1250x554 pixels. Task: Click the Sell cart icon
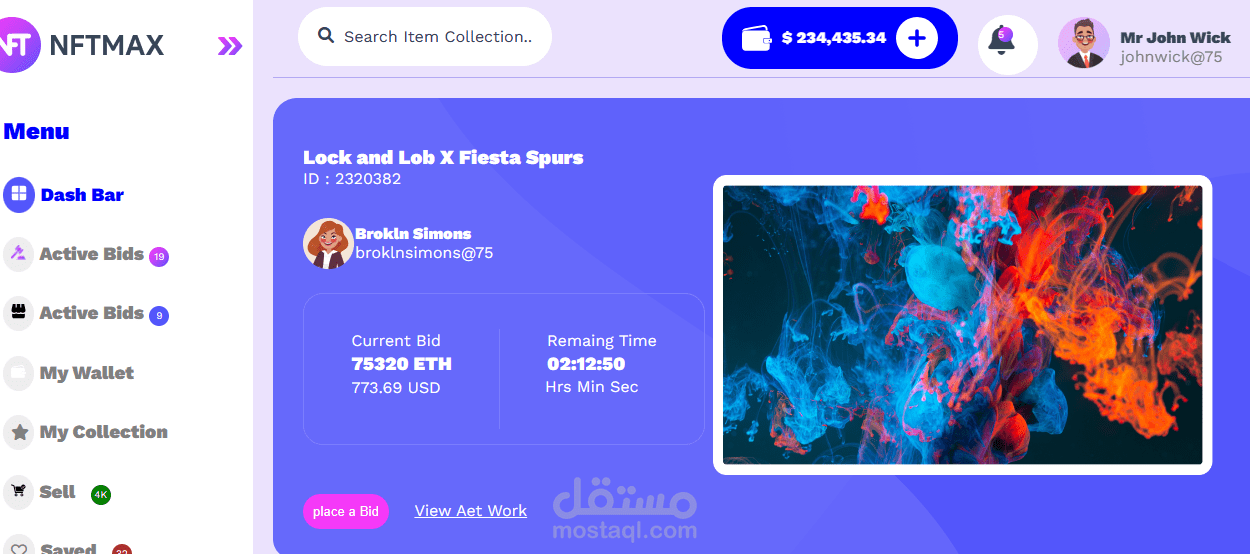18,491
